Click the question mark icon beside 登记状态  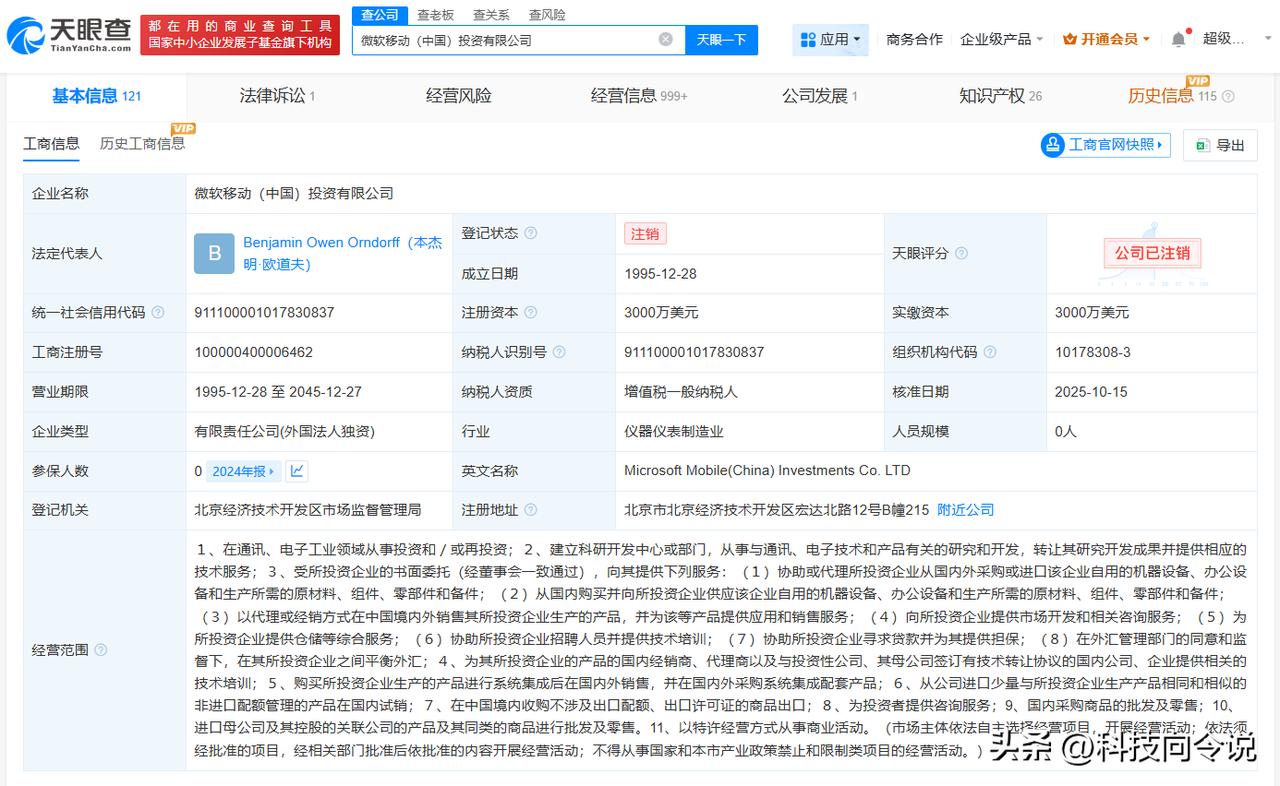point(532,233)
